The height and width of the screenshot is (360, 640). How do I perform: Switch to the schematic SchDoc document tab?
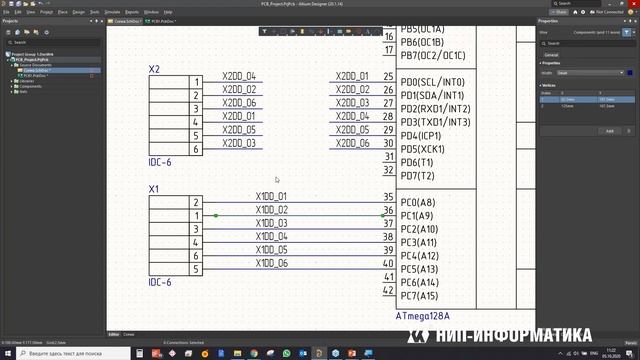click(x=125, y=21)
